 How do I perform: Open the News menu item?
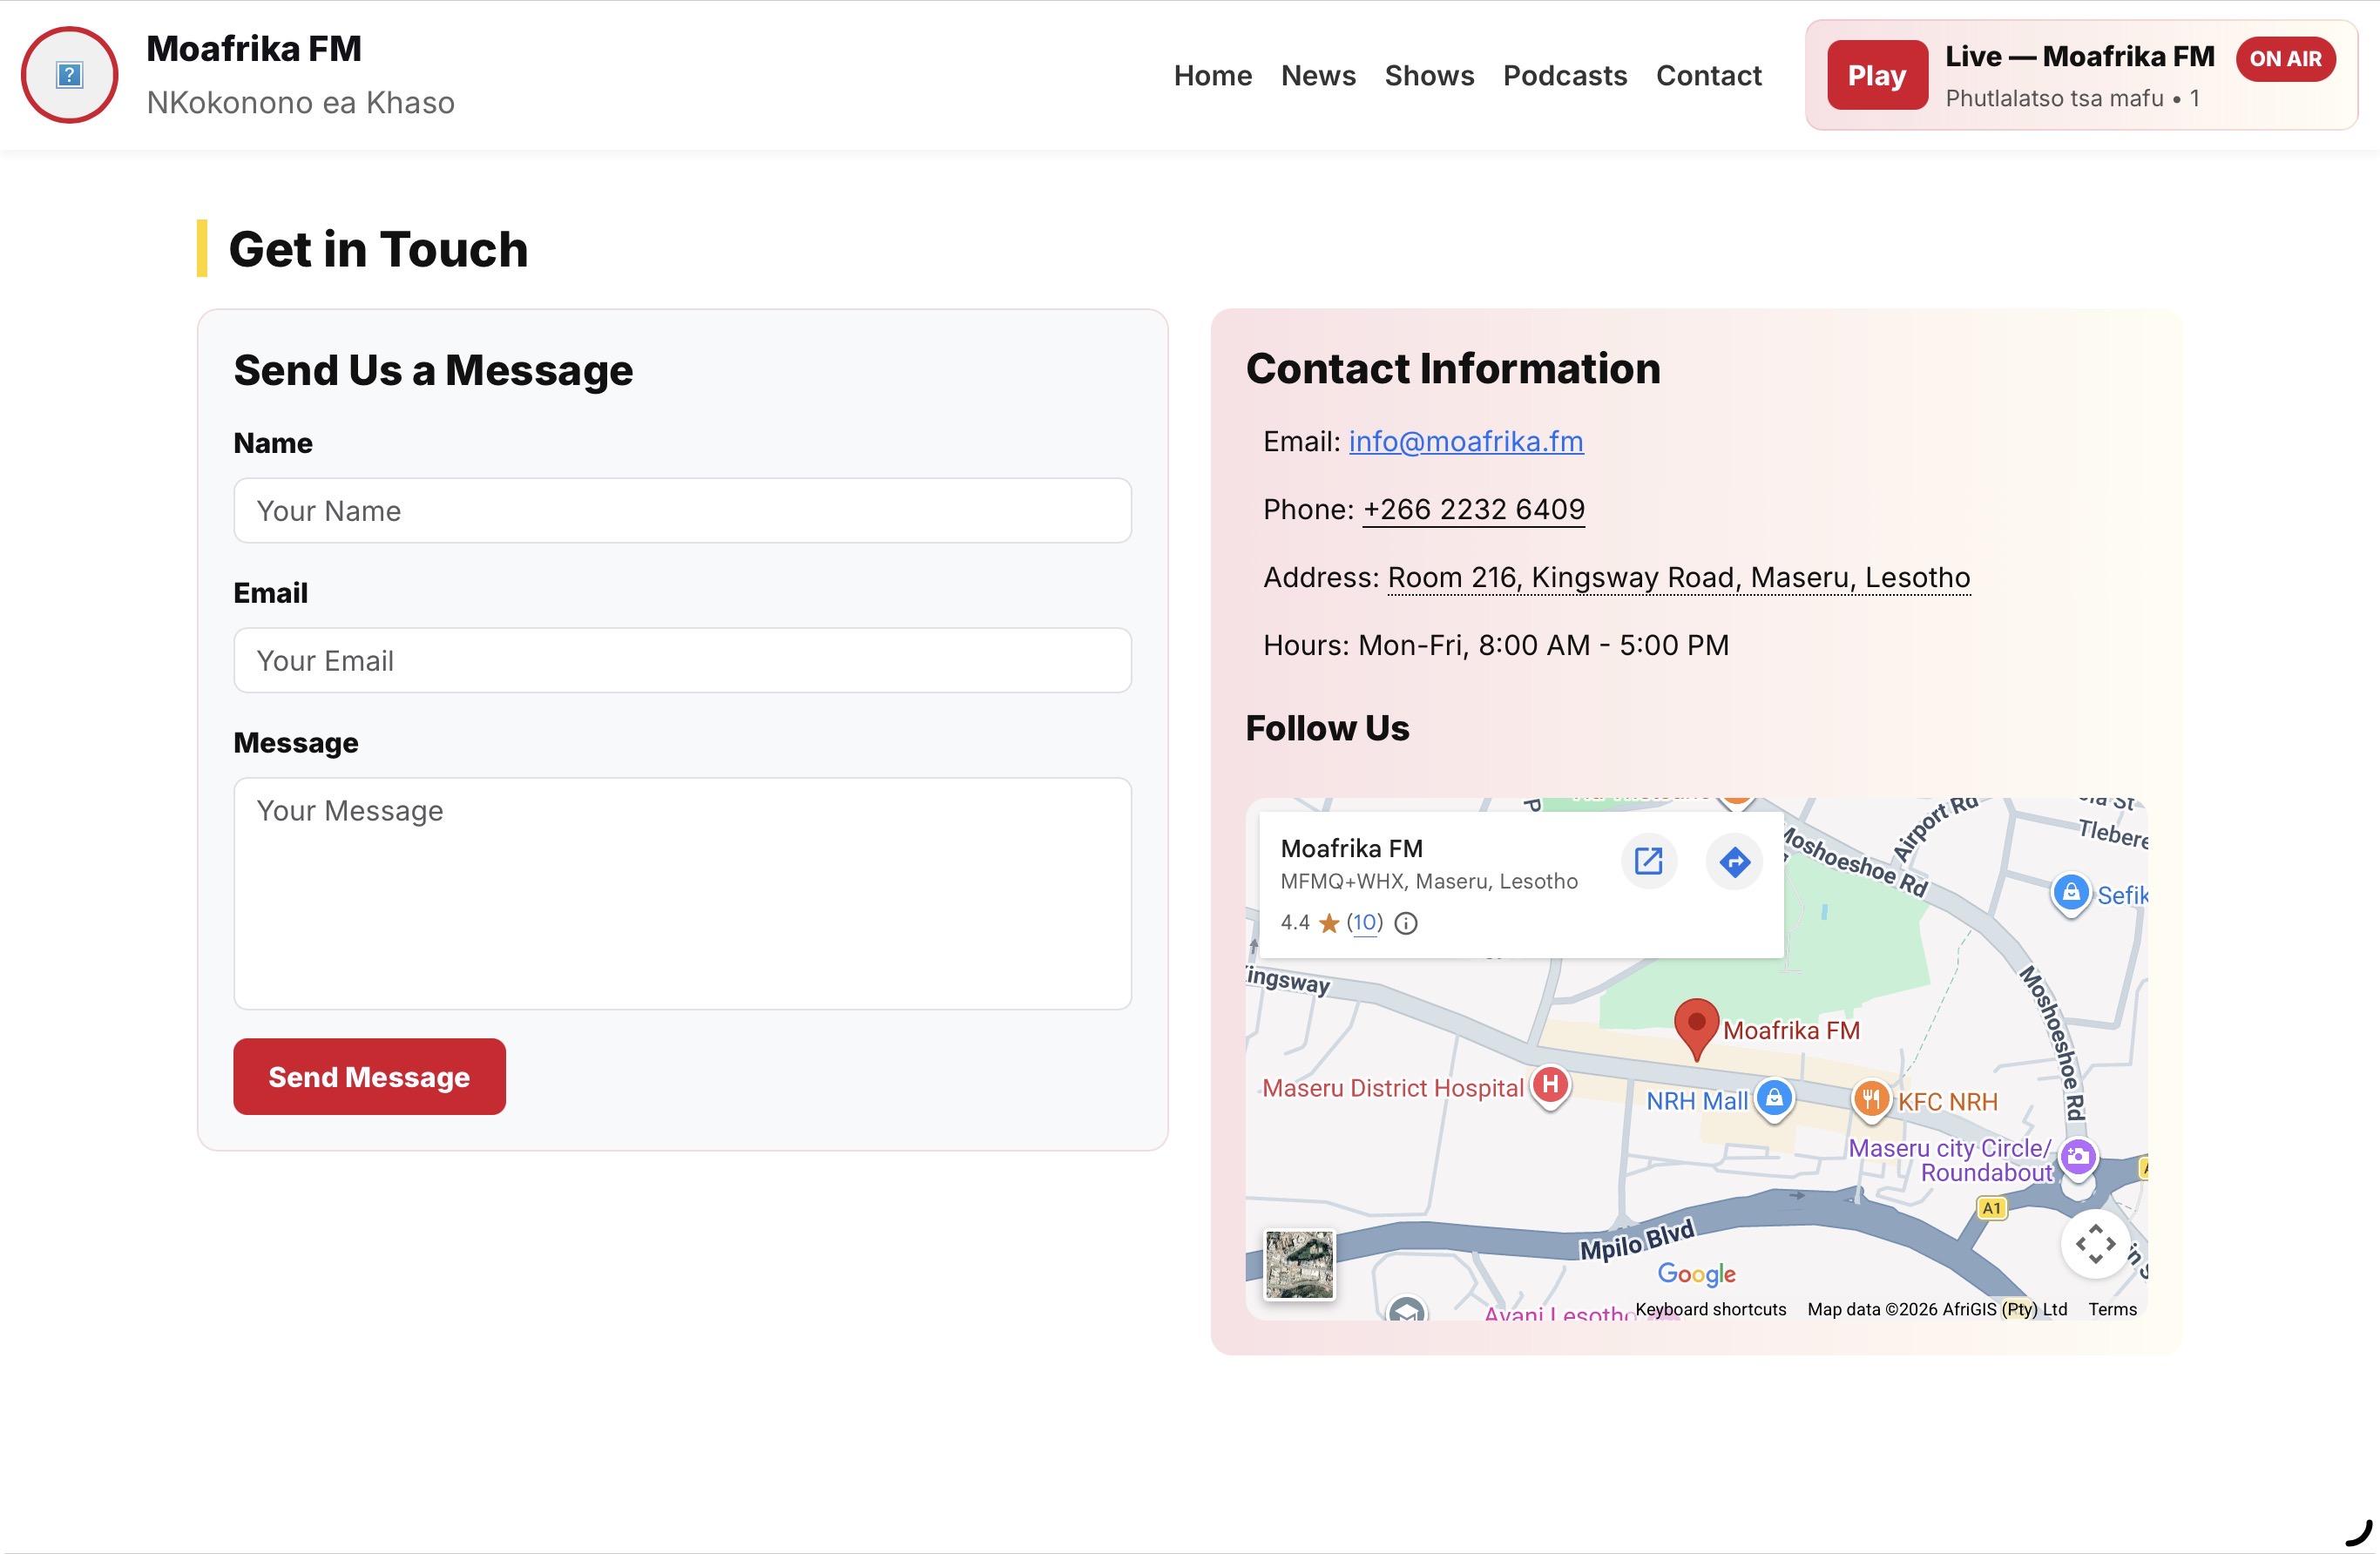click(x=1318, y=76)
